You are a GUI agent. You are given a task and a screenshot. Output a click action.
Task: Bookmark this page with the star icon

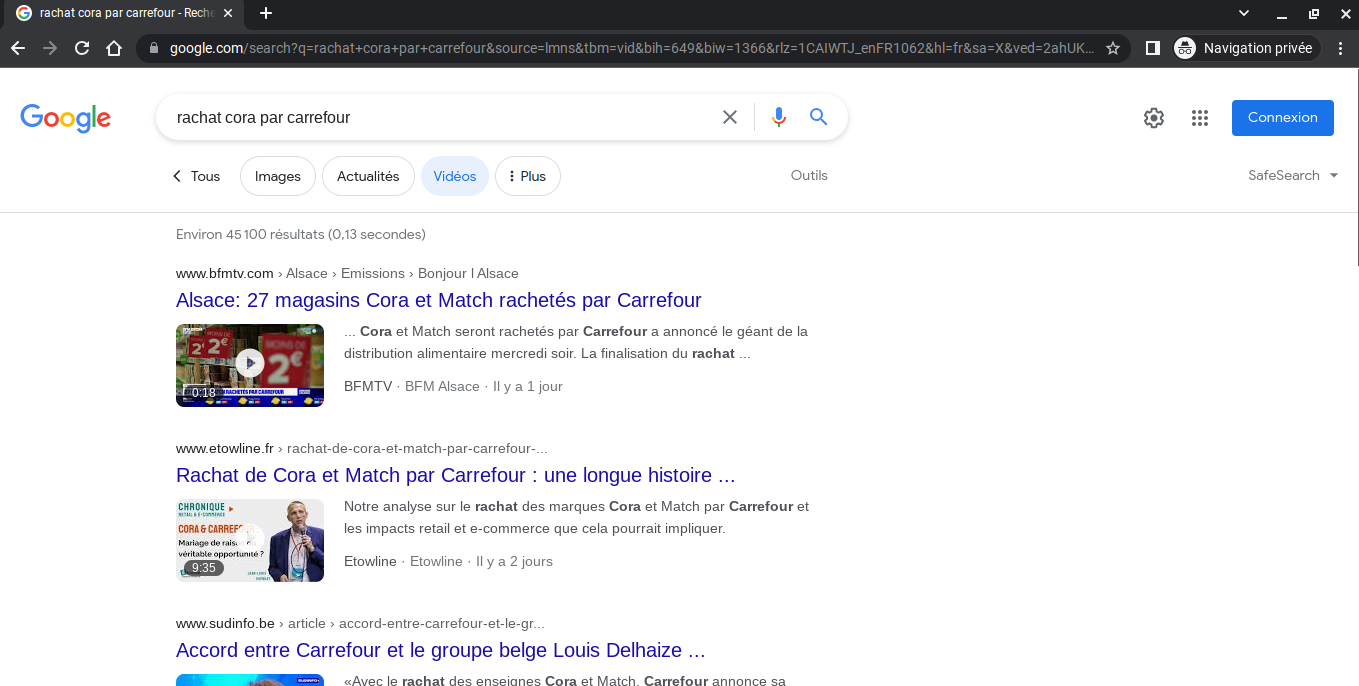point(1113,48)
